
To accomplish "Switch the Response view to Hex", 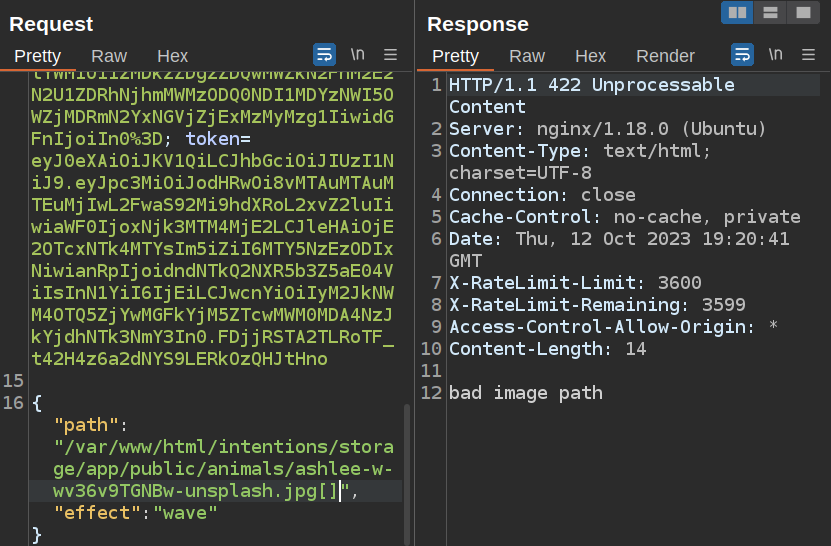I will pyautogui.click(x=591, y=56).
